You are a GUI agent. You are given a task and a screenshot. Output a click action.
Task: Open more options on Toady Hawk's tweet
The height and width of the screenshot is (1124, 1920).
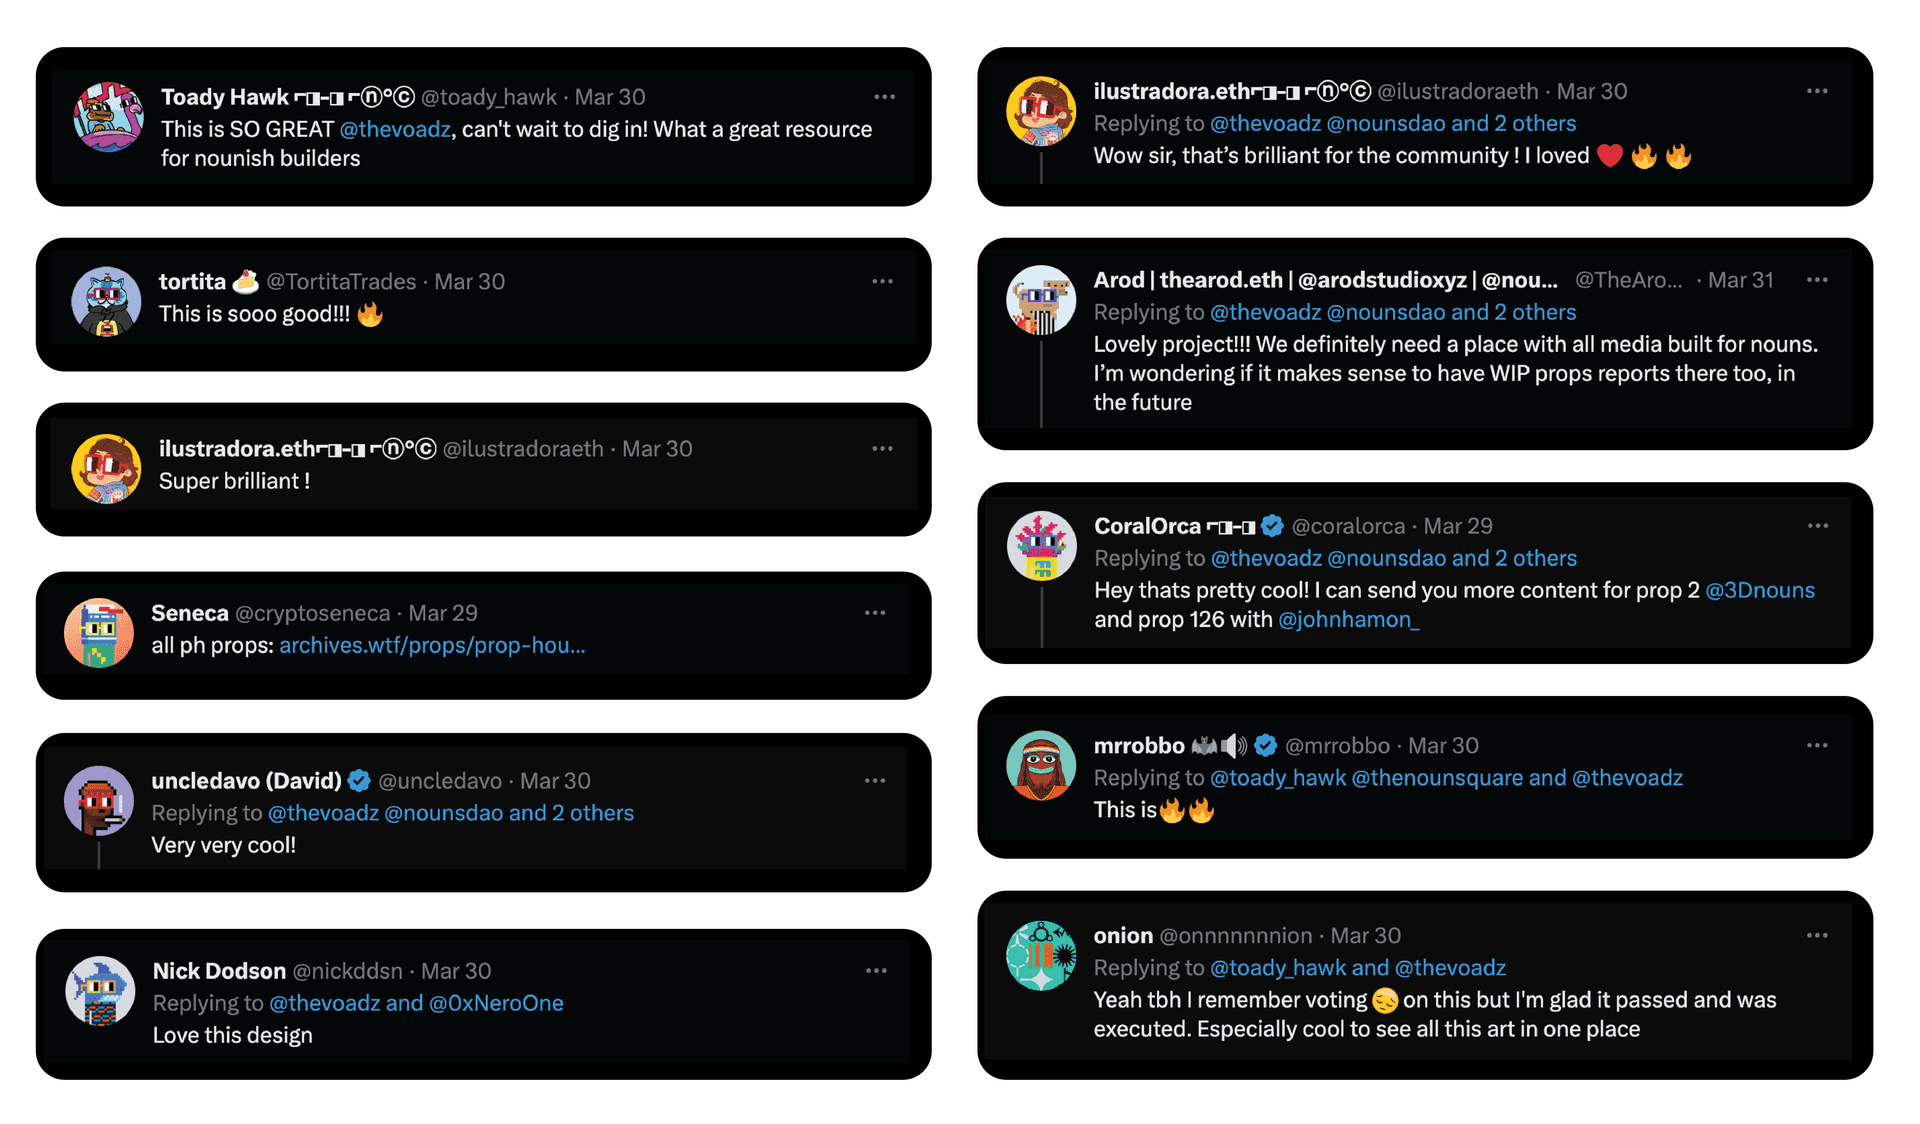pos(884,97)
